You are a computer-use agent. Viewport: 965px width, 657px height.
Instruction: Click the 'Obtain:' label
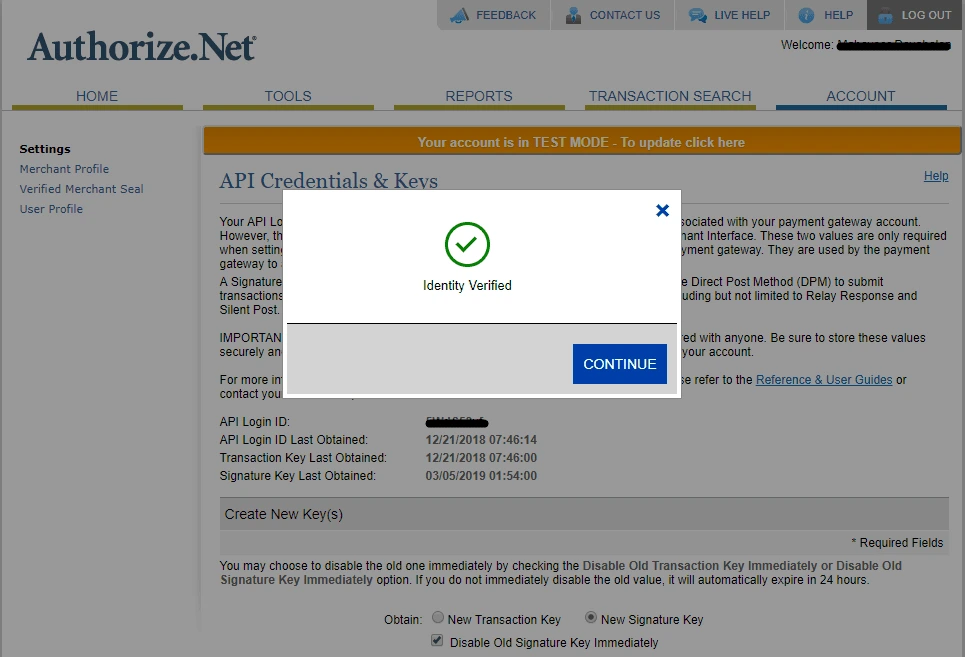pos(403,619)
